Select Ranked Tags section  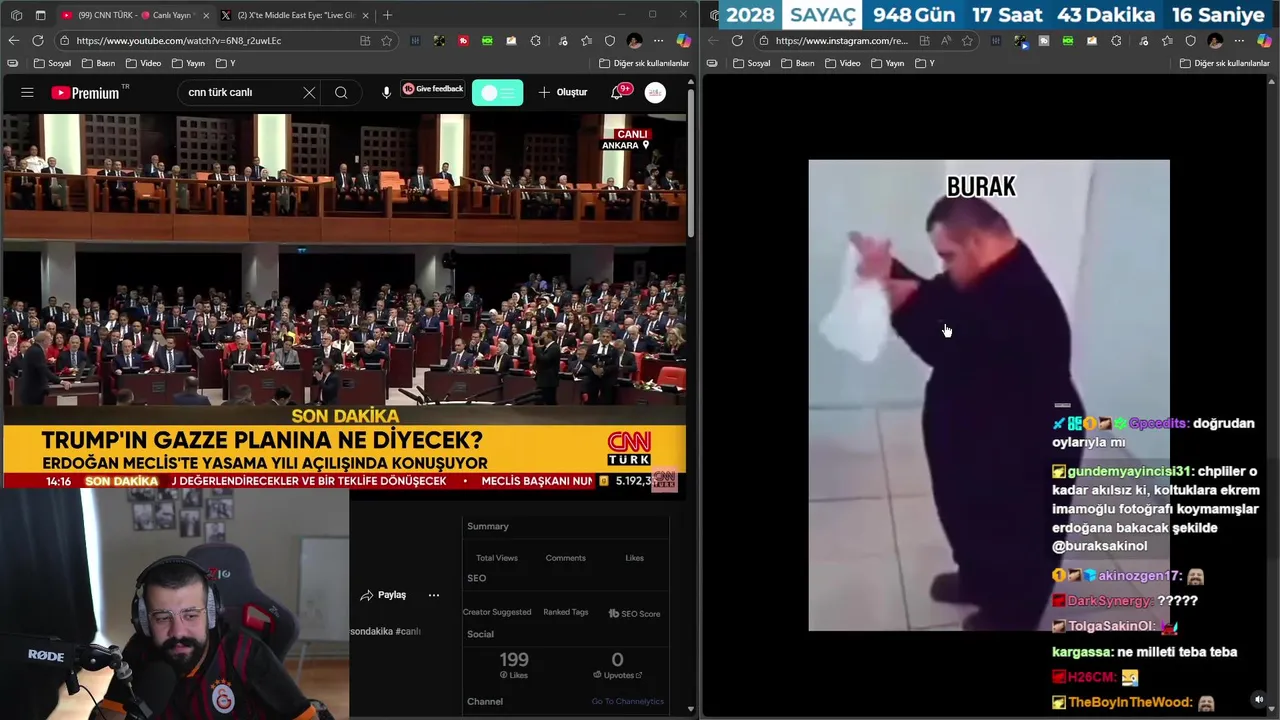click(x=565, y=612)
